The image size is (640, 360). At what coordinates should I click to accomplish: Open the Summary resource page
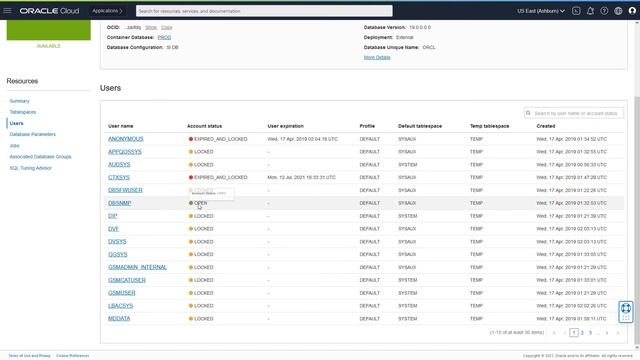point(20,101)
